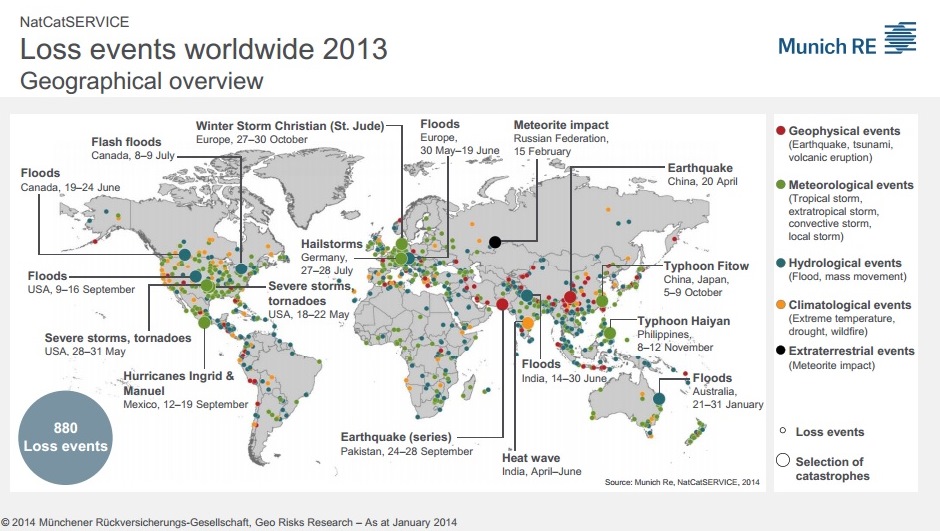This screenshot has width=940, height=531.
Task: Click the black meteorite impact marker in Russia
Action: 495,242
